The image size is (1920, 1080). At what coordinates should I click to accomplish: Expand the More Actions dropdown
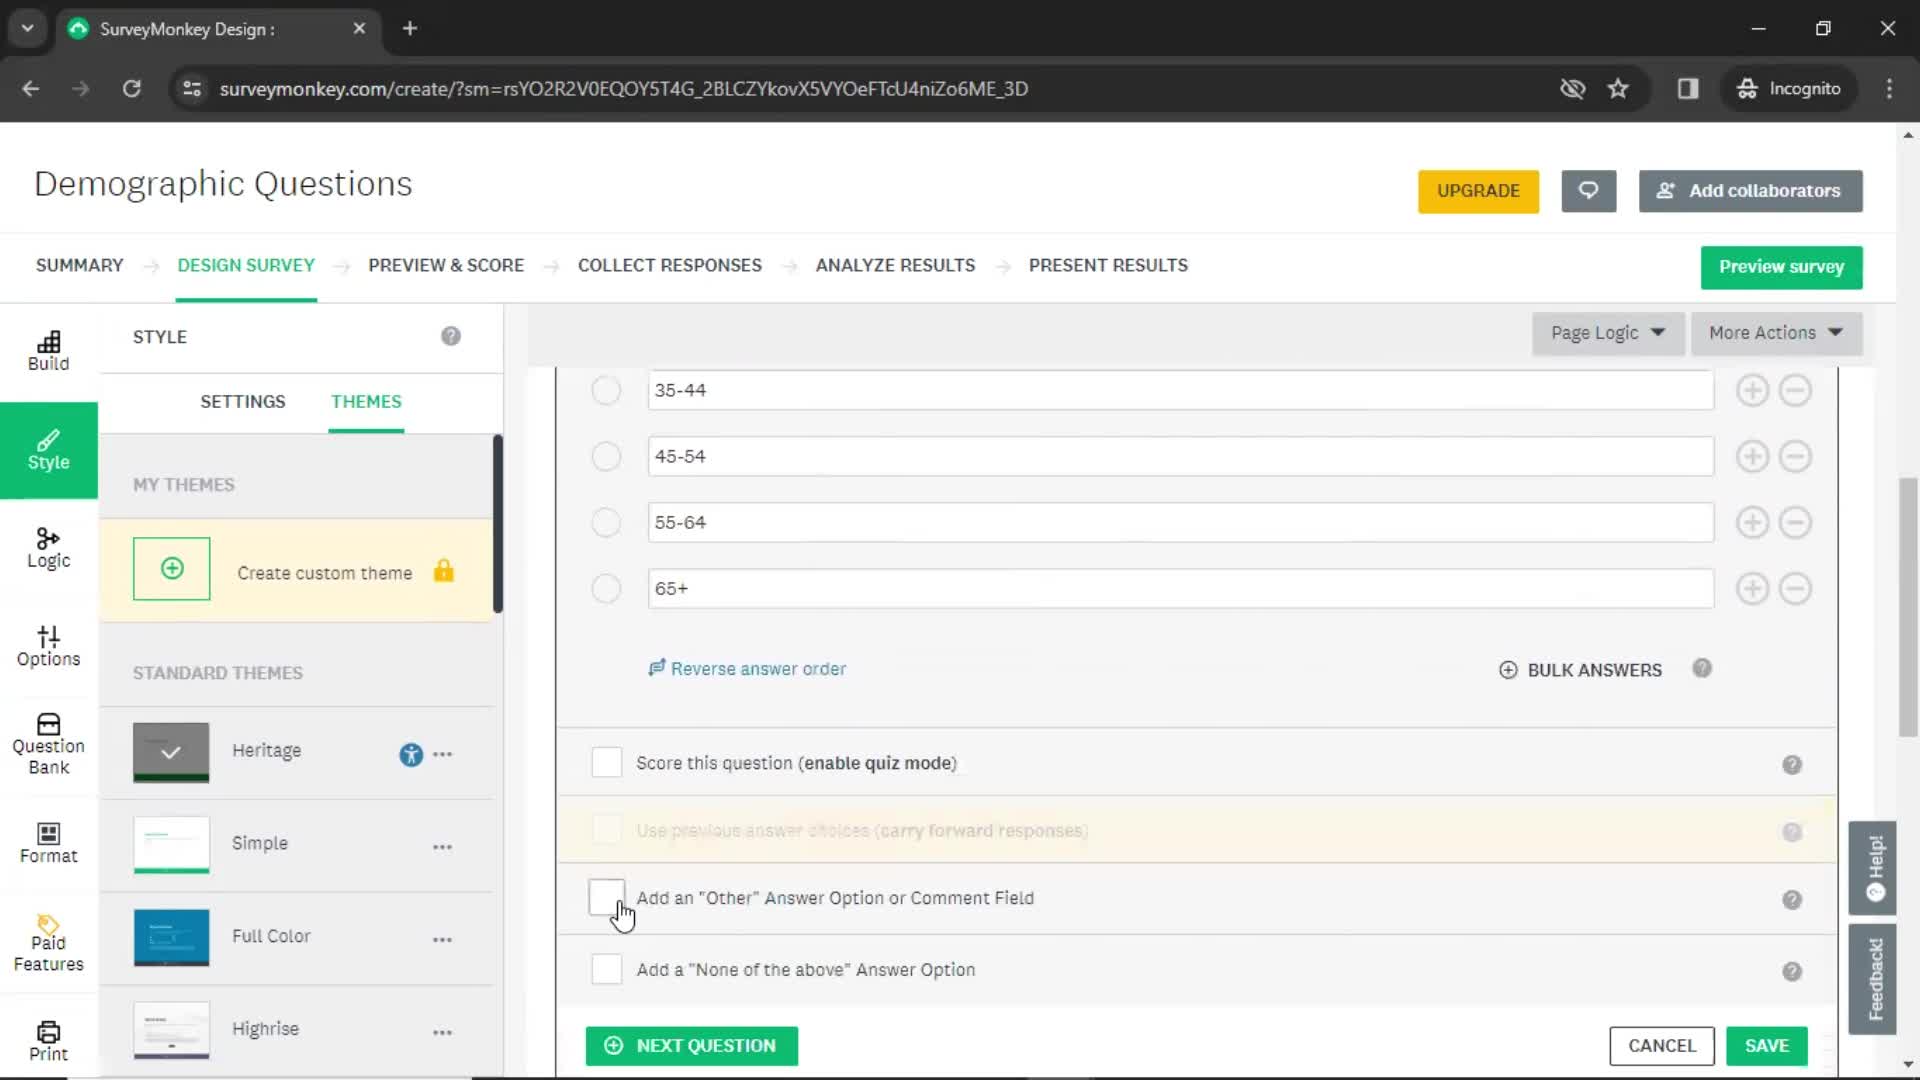1776,333
